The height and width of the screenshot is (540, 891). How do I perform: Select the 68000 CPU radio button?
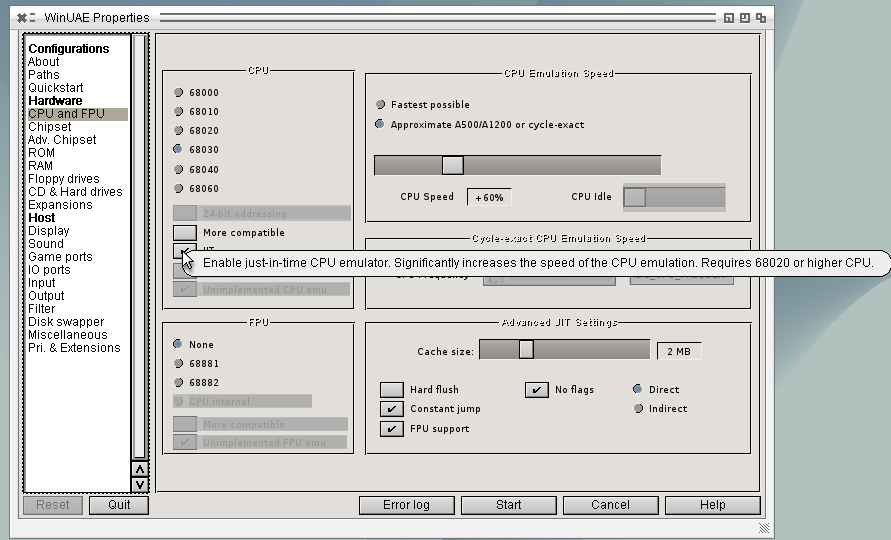[x=178, y=92]
